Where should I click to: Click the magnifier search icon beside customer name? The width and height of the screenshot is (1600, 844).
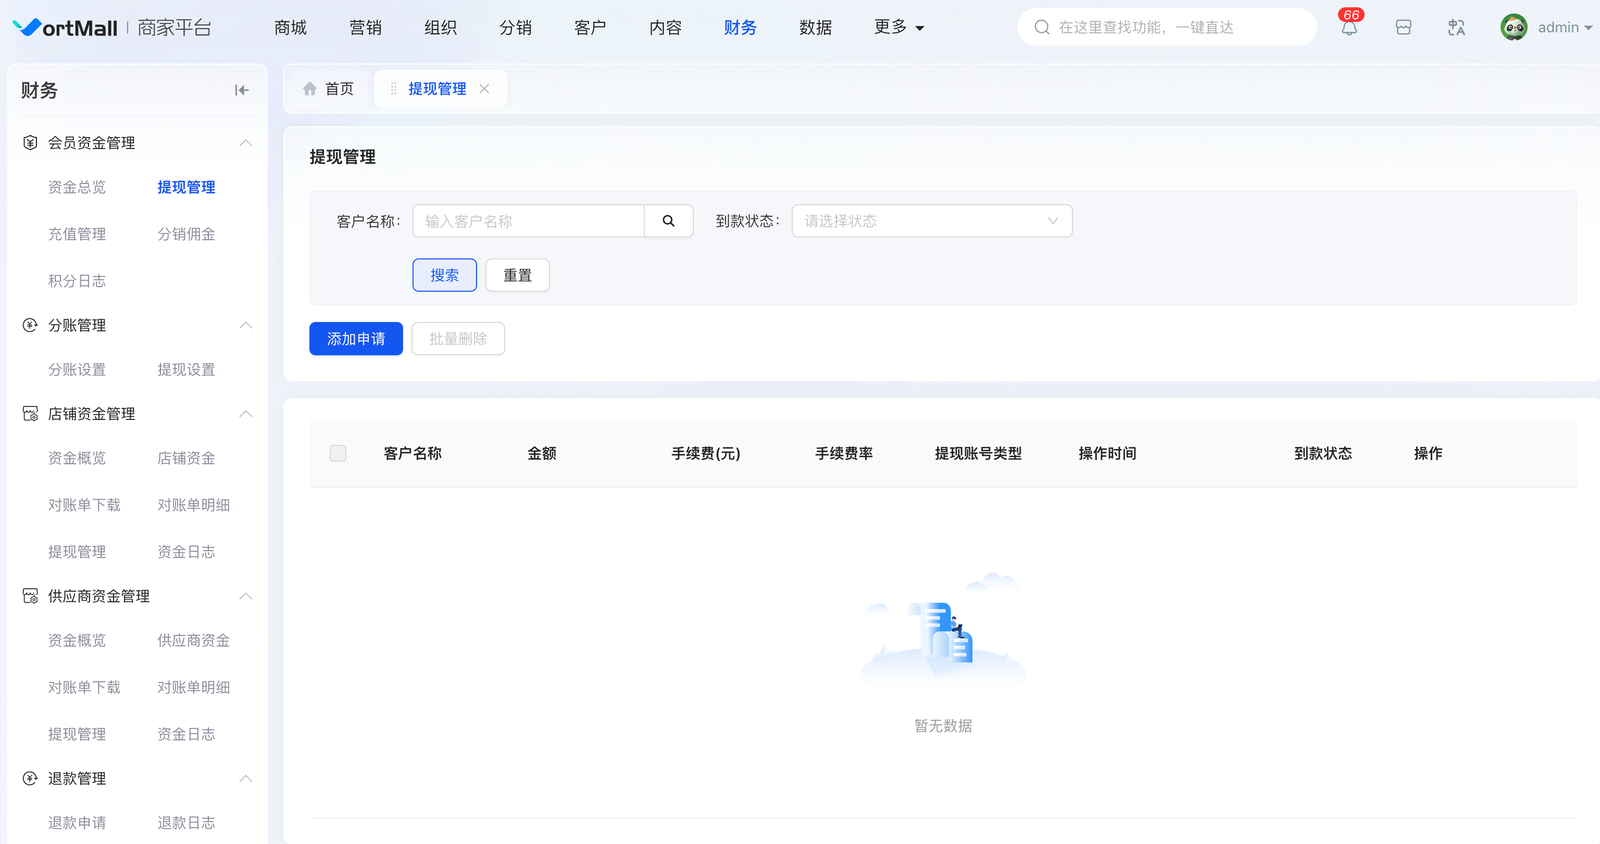[x=668, y=221]
